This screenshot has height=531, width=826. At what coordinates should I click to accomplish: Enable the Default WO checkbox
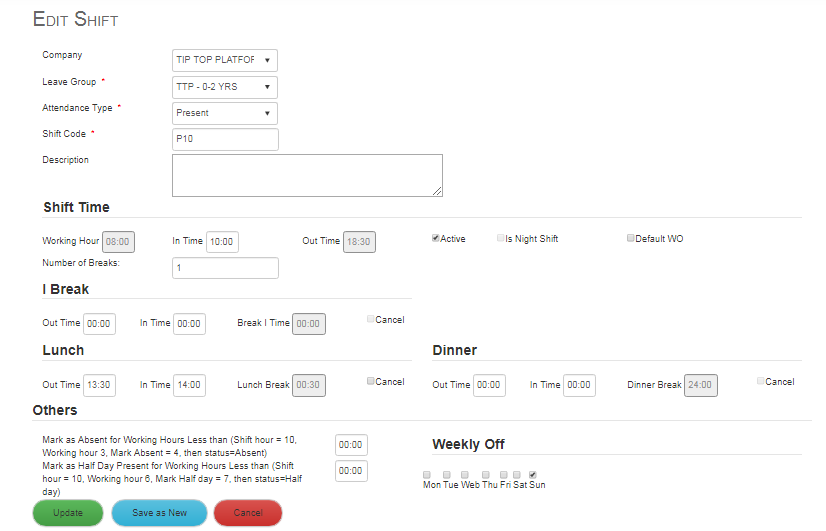tap(630, 238)
